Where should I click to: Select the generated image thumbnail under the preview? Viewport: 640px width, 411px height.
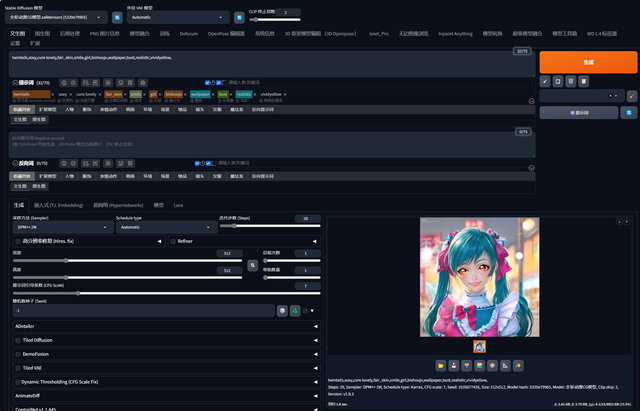pyautogui.click(x=479, y=347)
